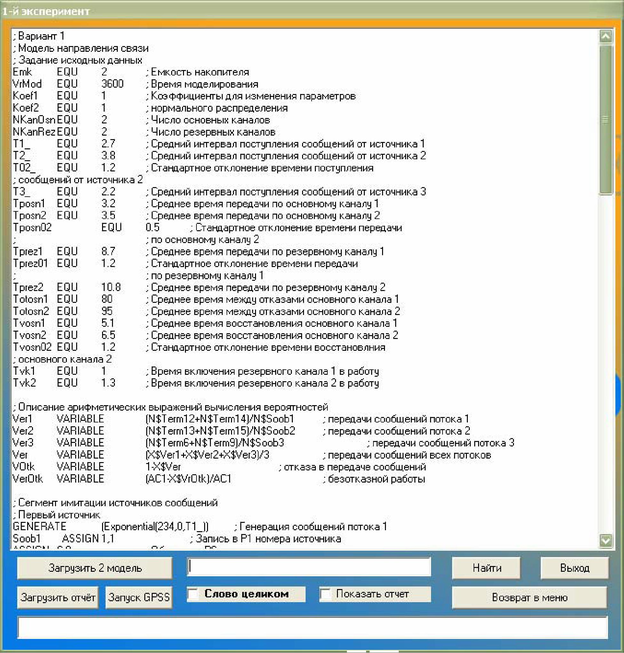Click the '1-й эксперимент' window title
Screen dimensions: 624x653
click(45, 11)
